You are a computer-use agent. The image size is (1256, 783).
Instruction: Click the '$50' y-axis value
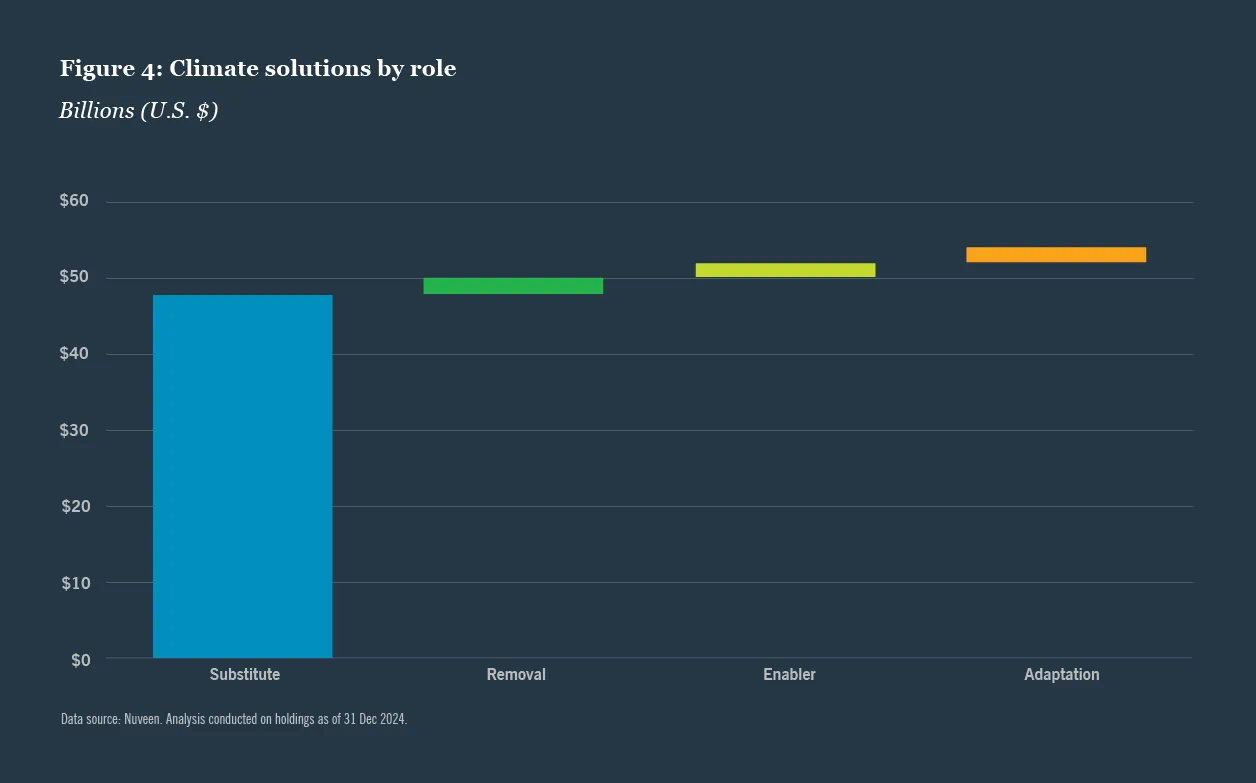pos(74,277)
